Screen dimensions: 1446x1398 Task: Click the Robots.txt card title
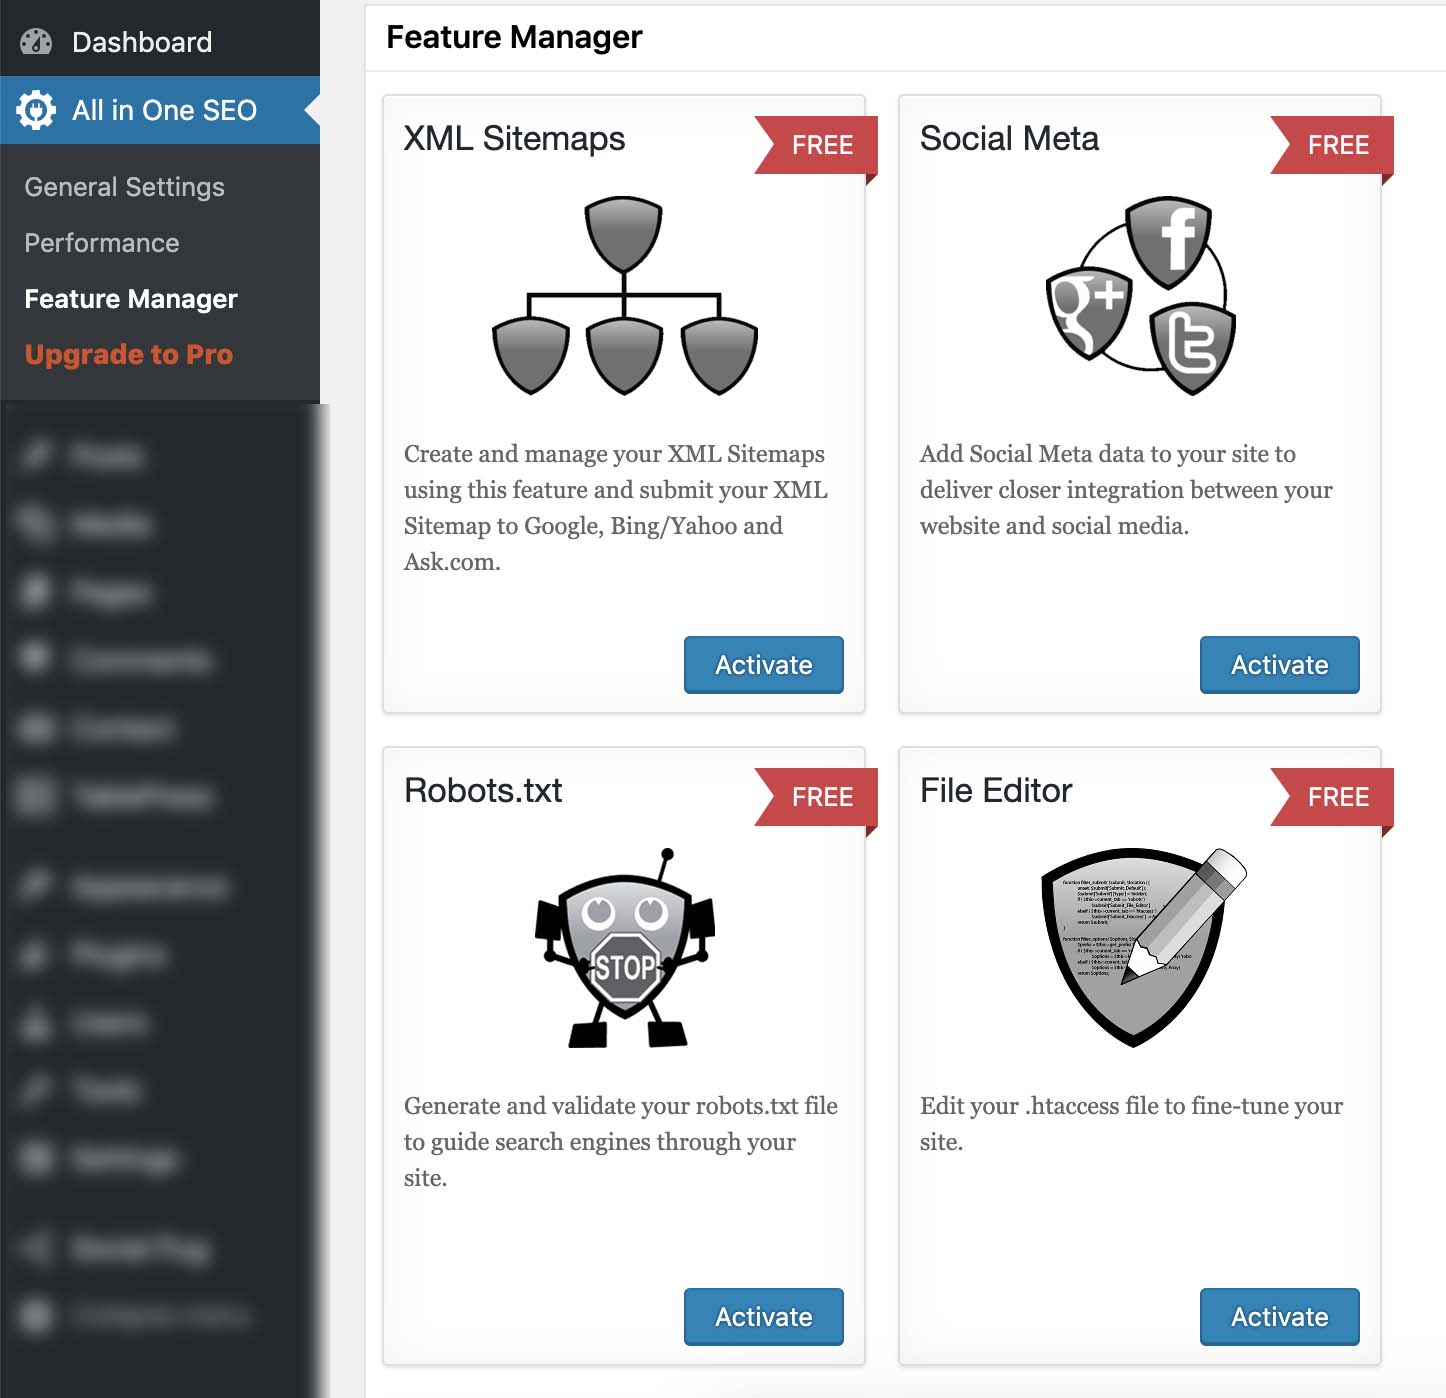coord(483,791)
